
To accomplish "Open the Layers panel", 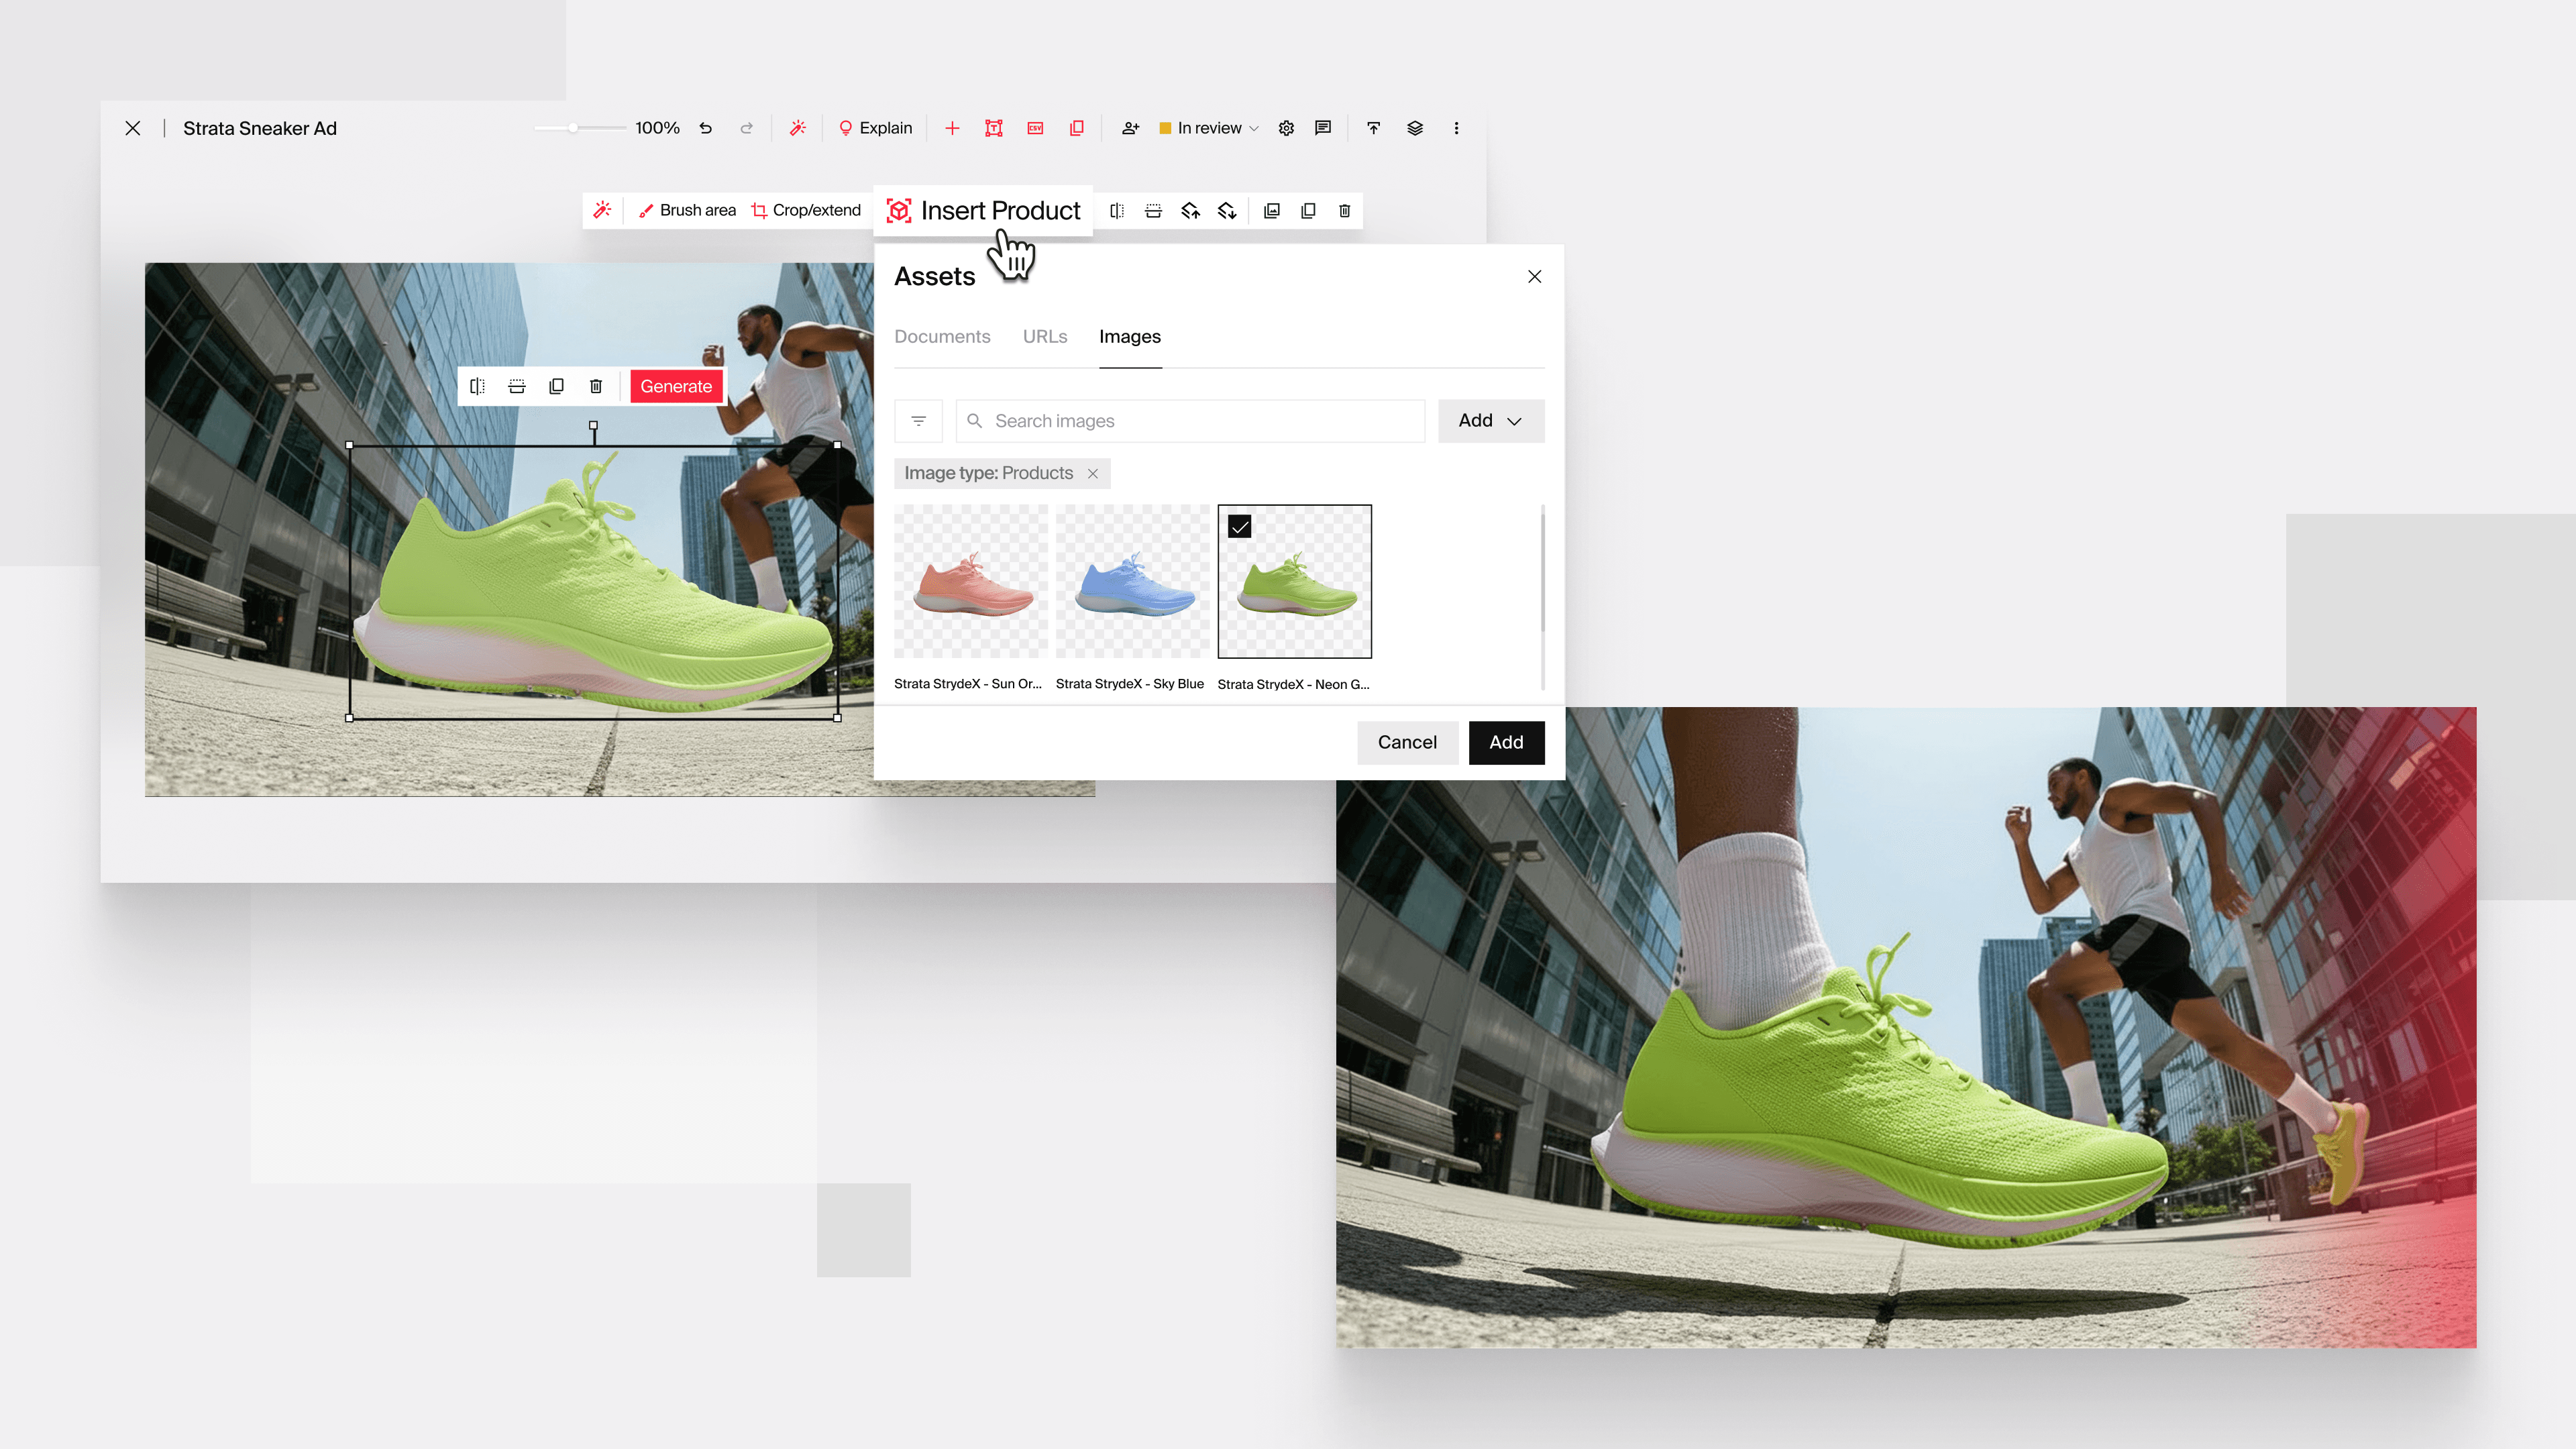I will click(x=1414, y=128).
